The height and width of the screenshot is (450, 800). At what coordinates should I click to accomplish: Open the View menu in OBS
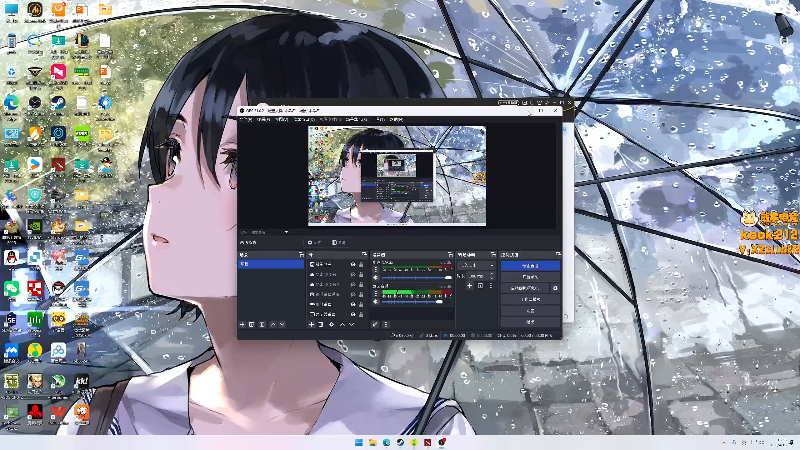pos(282,119)
